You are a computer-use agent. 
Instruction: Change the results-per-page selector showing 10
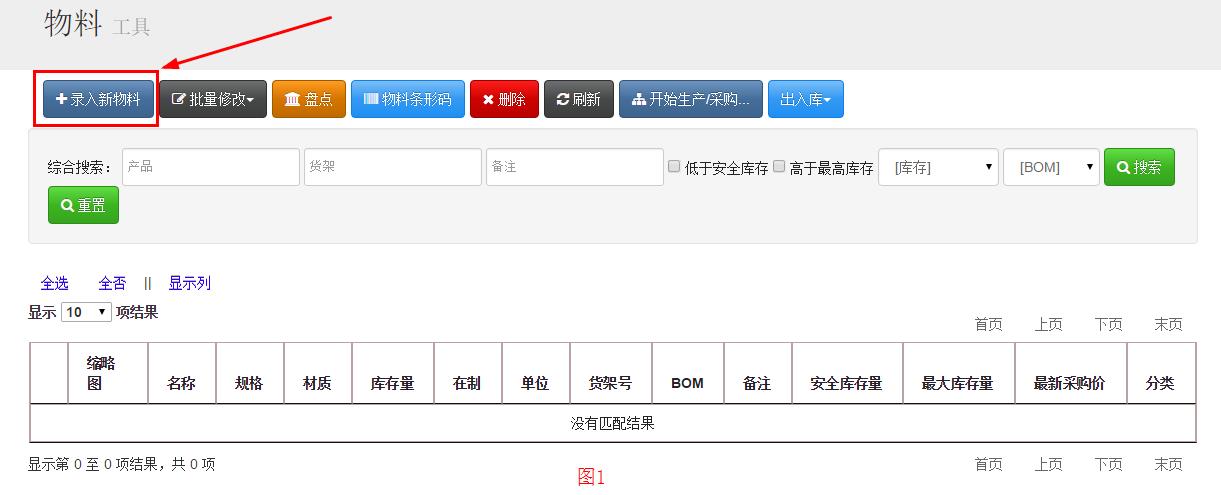click(x=86, y=312)
